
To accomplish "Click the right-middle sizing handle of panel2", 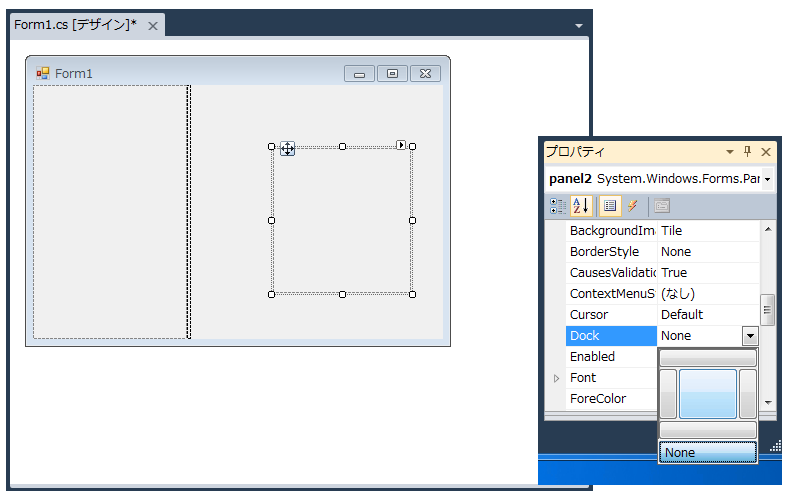I will coord(412,220).
